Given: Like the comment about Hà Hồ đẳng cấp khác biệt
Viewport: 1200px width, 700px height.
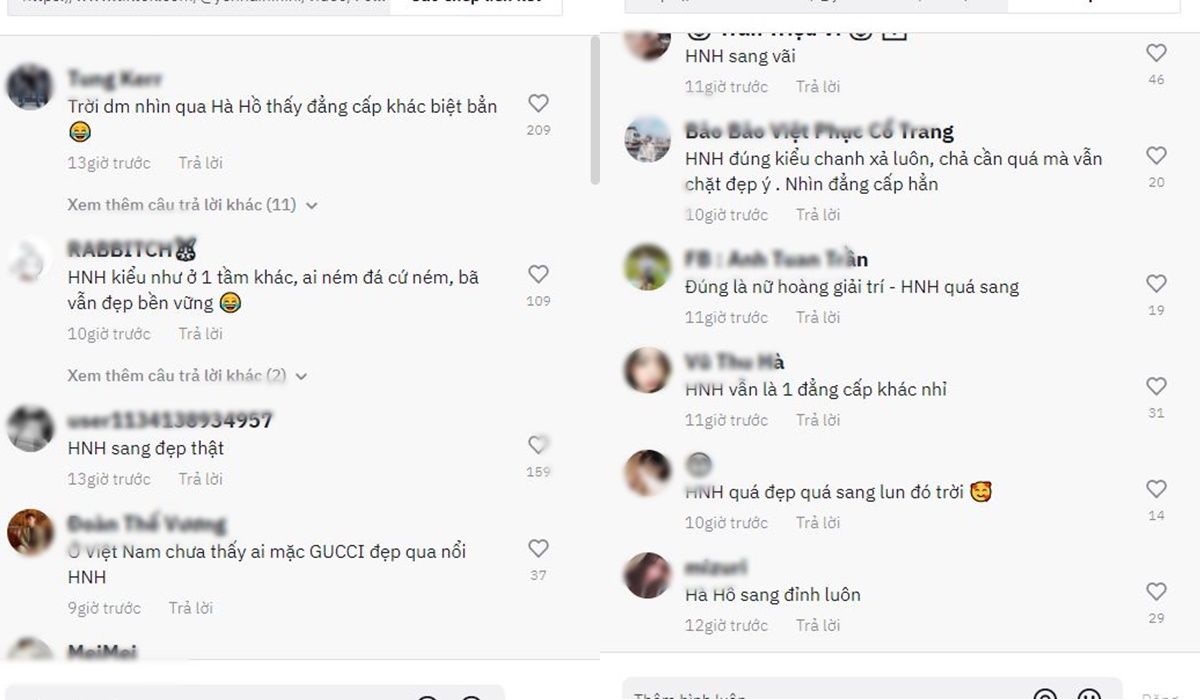Looking at the screenshot, I should [538, 103].
